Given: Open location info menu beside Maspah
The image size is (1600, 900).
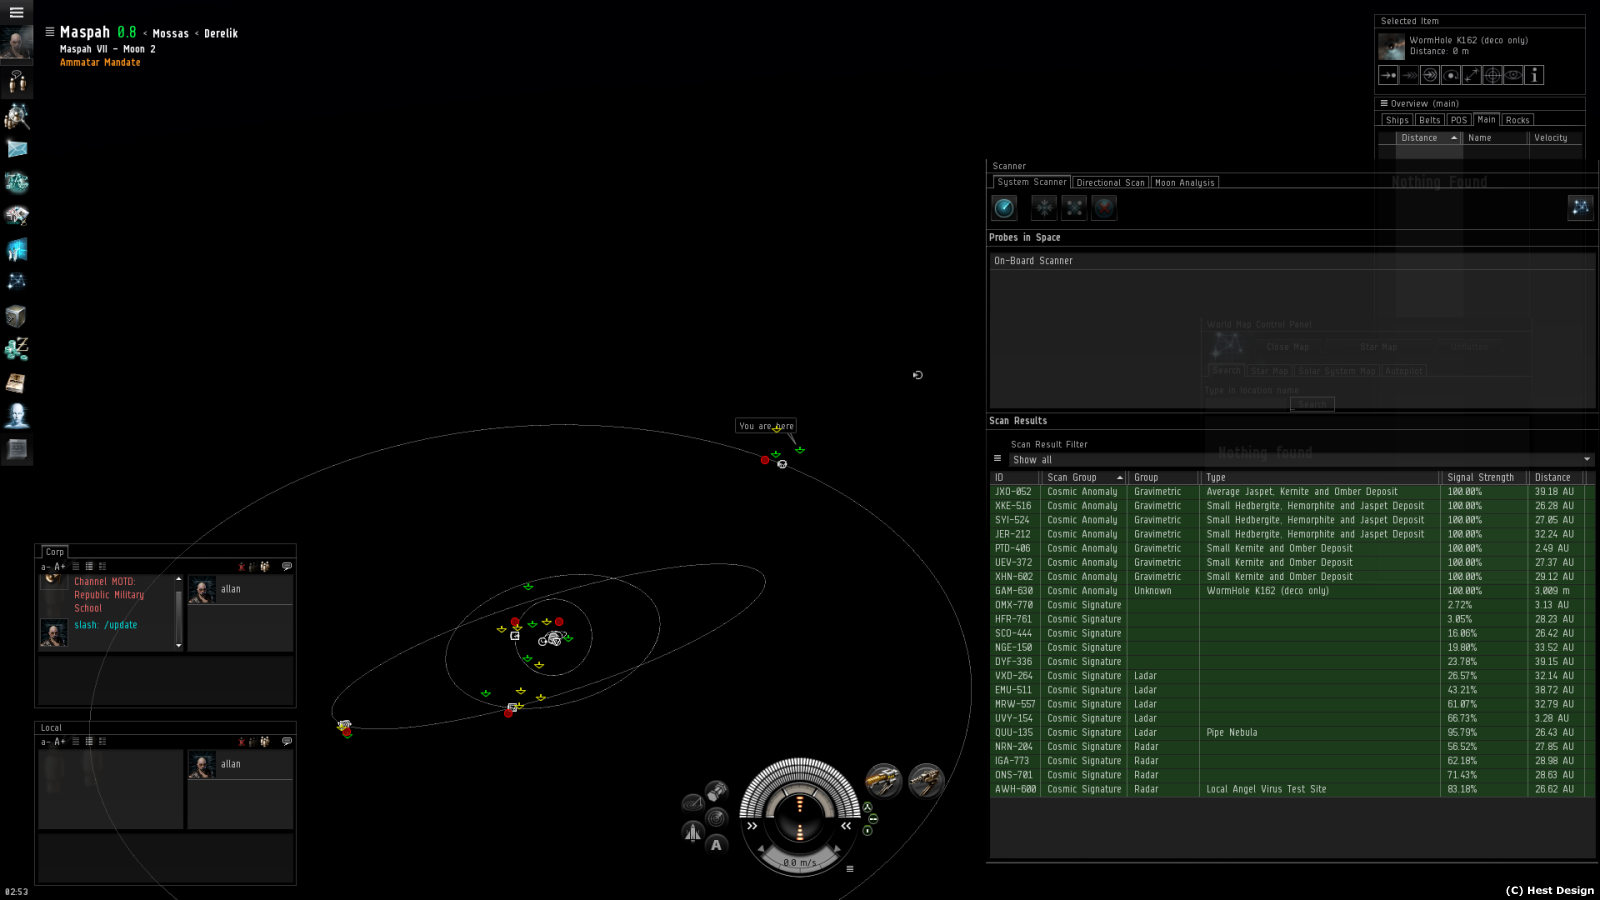Looking at the screenshot, I should coord(50,32).
